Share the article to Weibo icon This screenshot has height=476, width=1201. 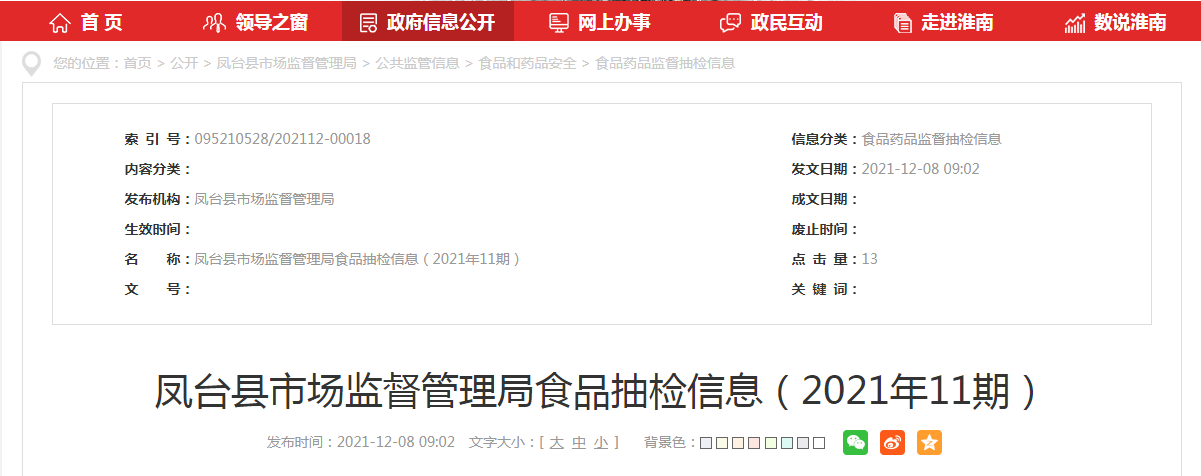point(892,442)
